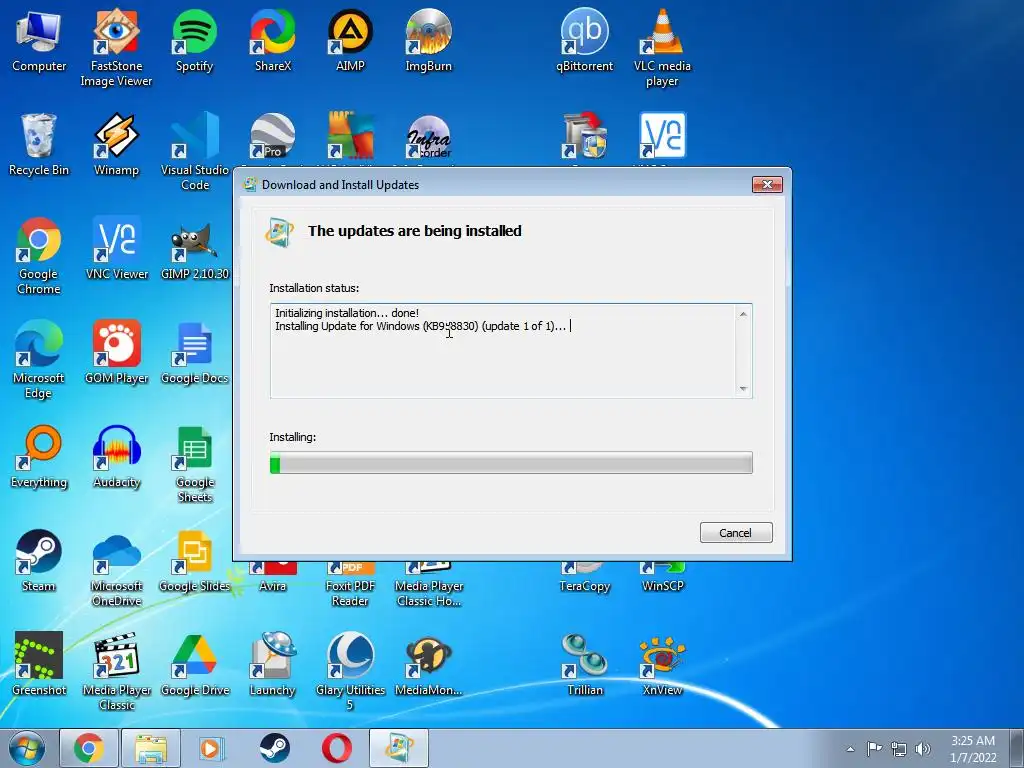Select the TeraCopy desktop shortcut
This screenshot has width=1024, height=768.
[x=584, y=577]
